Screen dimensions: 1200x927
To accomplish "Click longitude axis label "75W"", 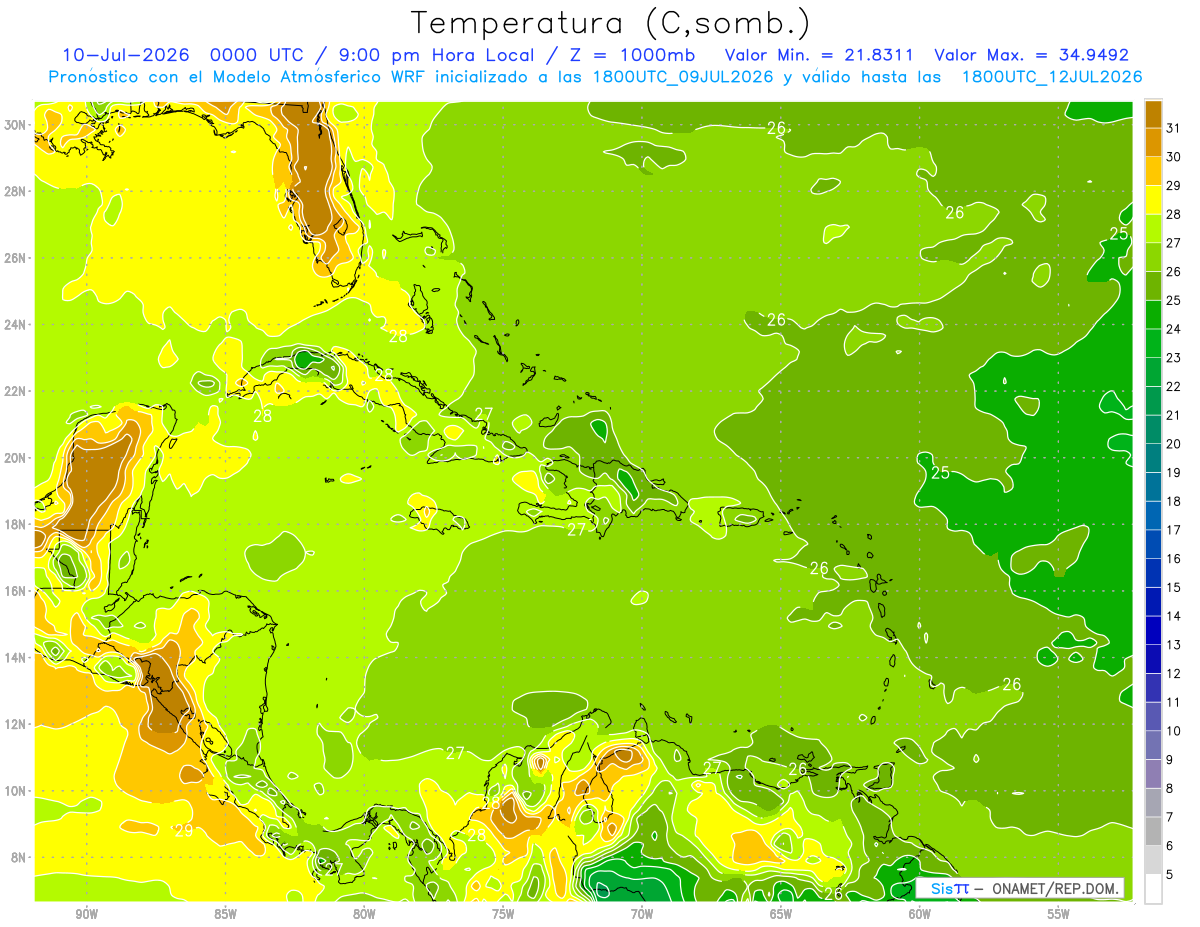I will click(x=503, y=914).
